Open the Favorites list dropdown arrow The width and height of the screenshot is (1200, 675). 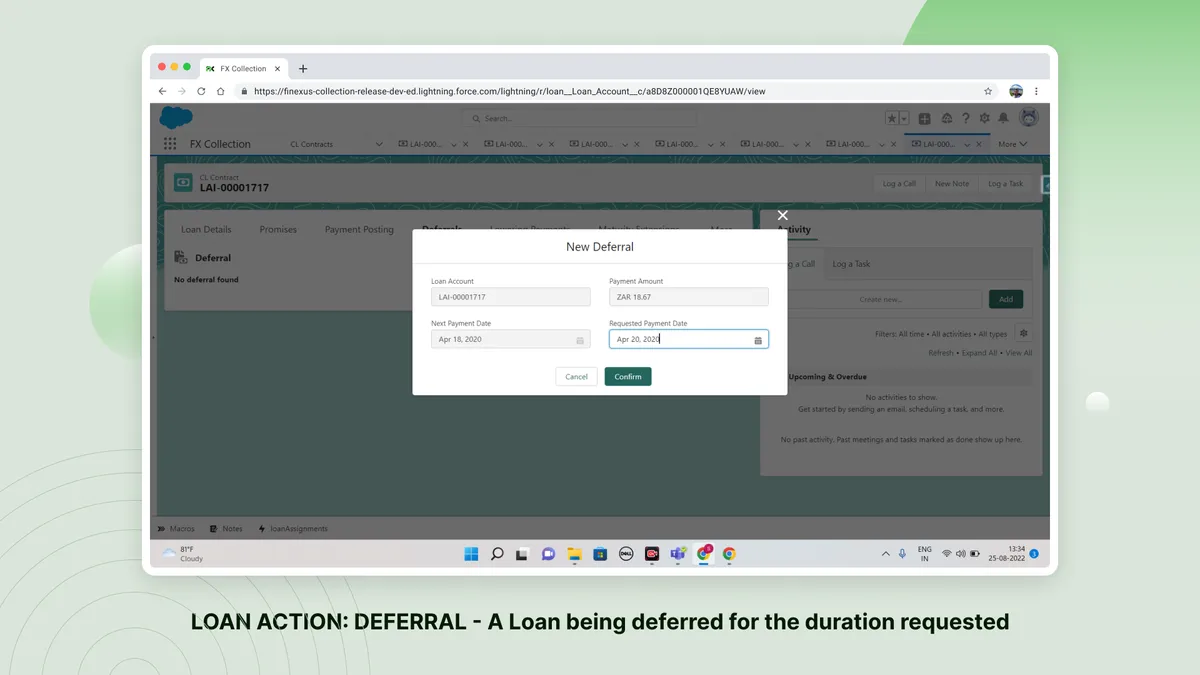pyautogui.click(x=904, y=118)
